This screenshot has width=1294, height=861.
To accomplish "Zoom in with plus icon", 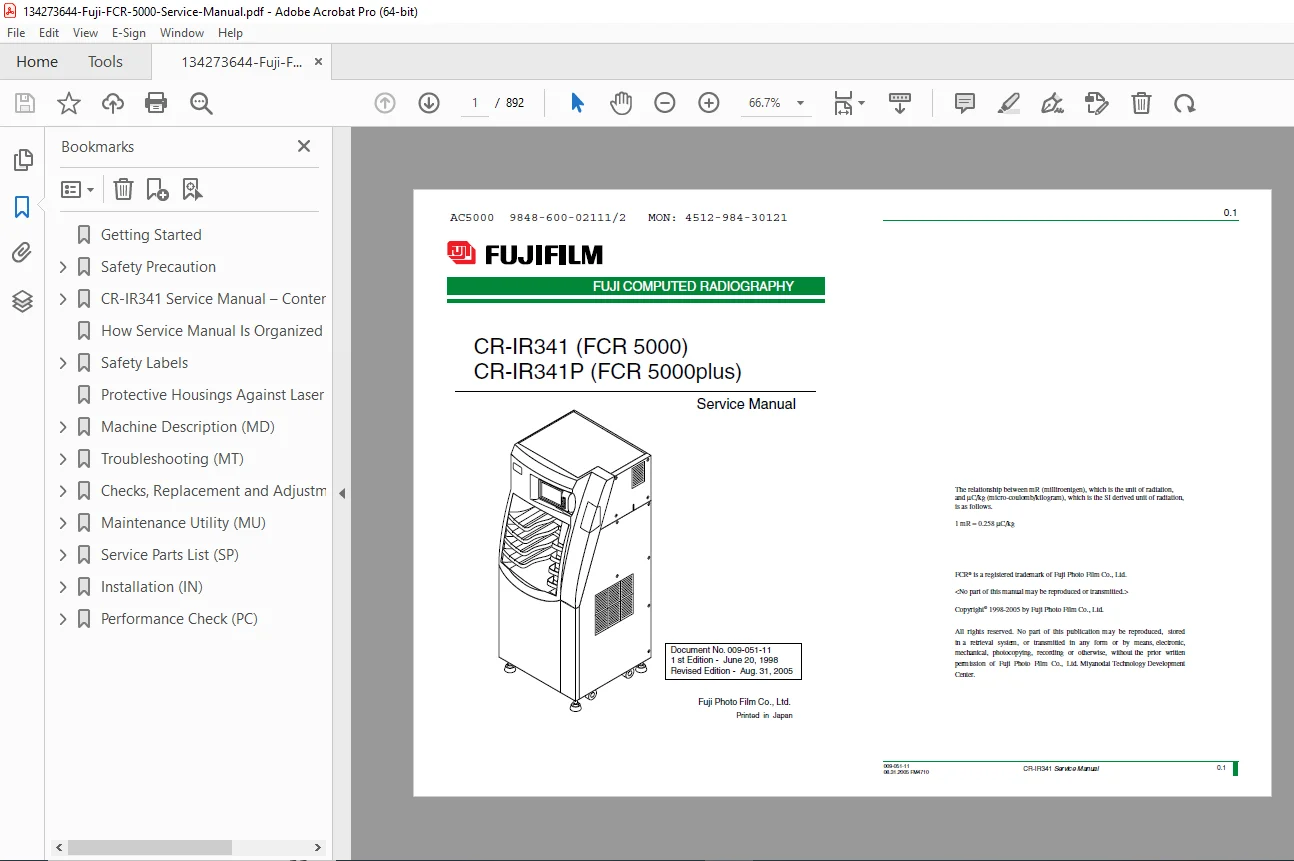I will point(709,103).
